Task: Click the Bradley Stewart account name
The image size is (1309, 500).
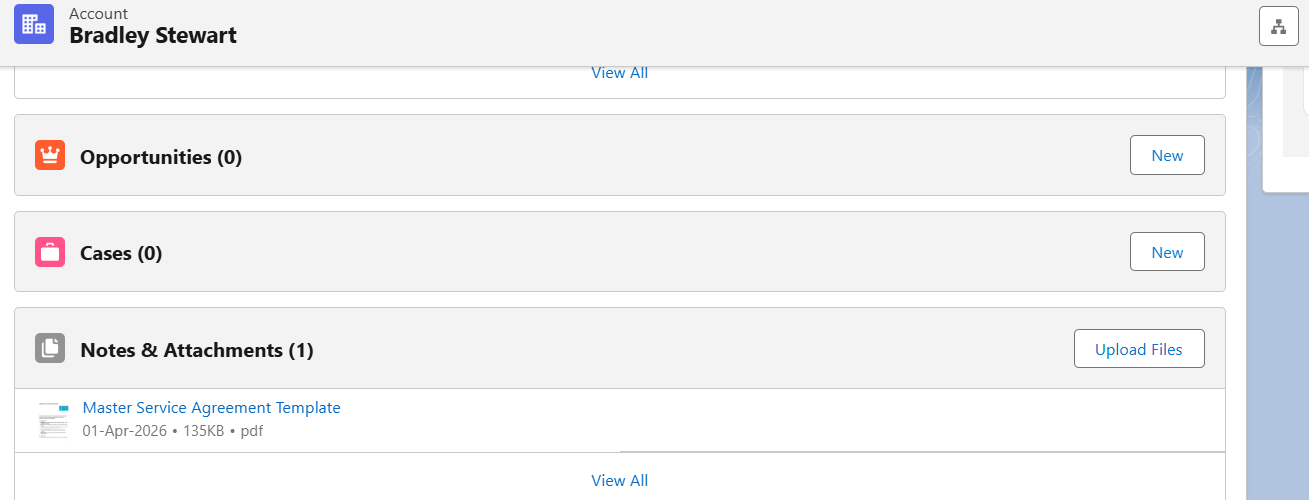Action: tap(152, 36)
